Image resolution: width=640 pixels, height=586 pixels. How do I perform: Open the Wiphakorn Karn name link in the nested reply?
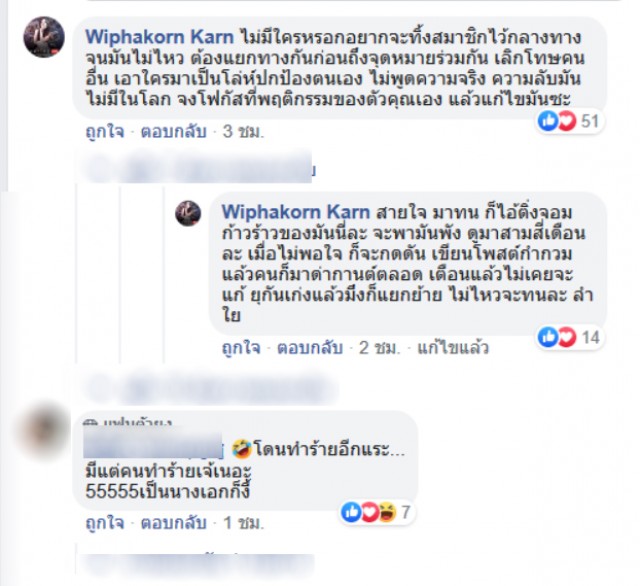point(296,212)
